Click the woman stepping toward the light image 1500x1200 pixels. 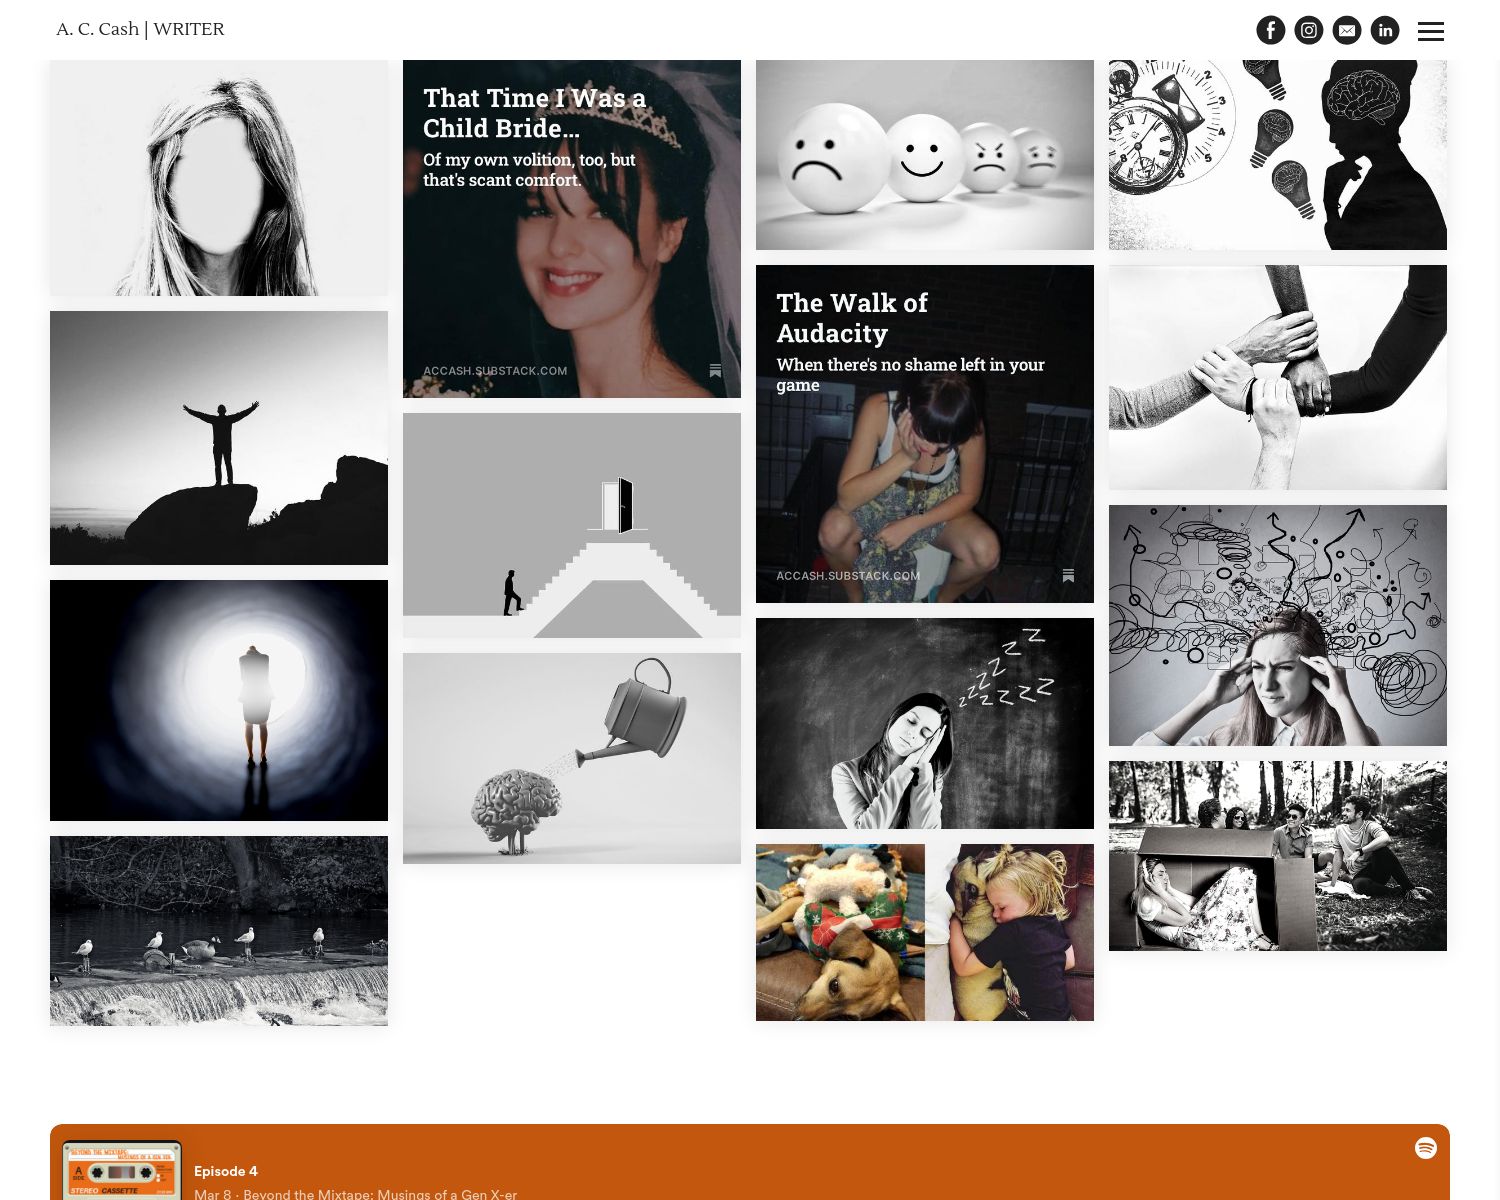point(219,699)
